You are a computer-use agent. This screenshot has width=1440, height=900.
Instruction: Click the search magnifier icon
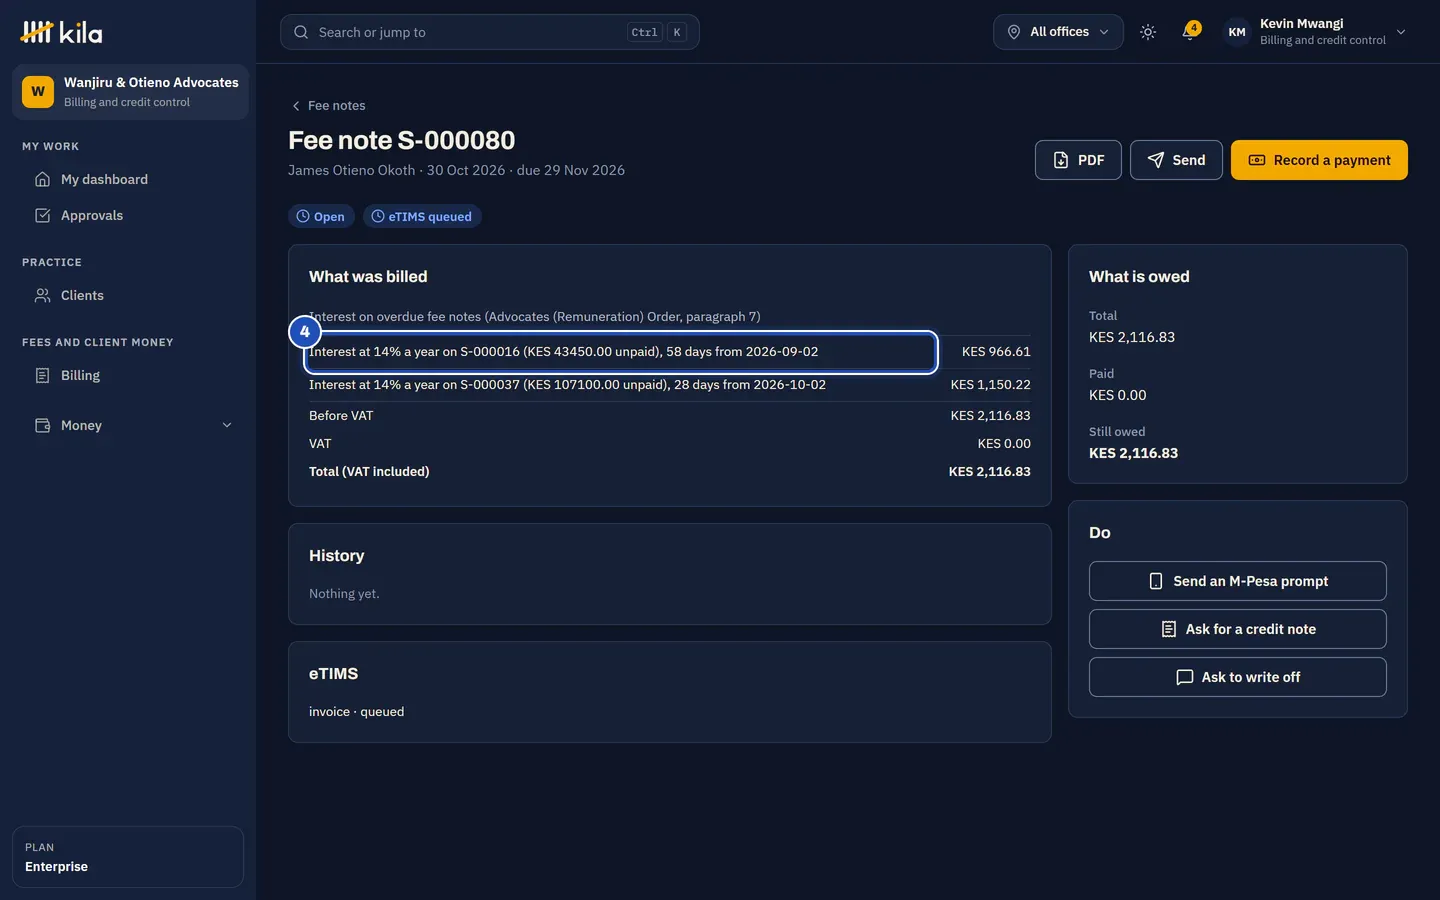pos(301,32)
